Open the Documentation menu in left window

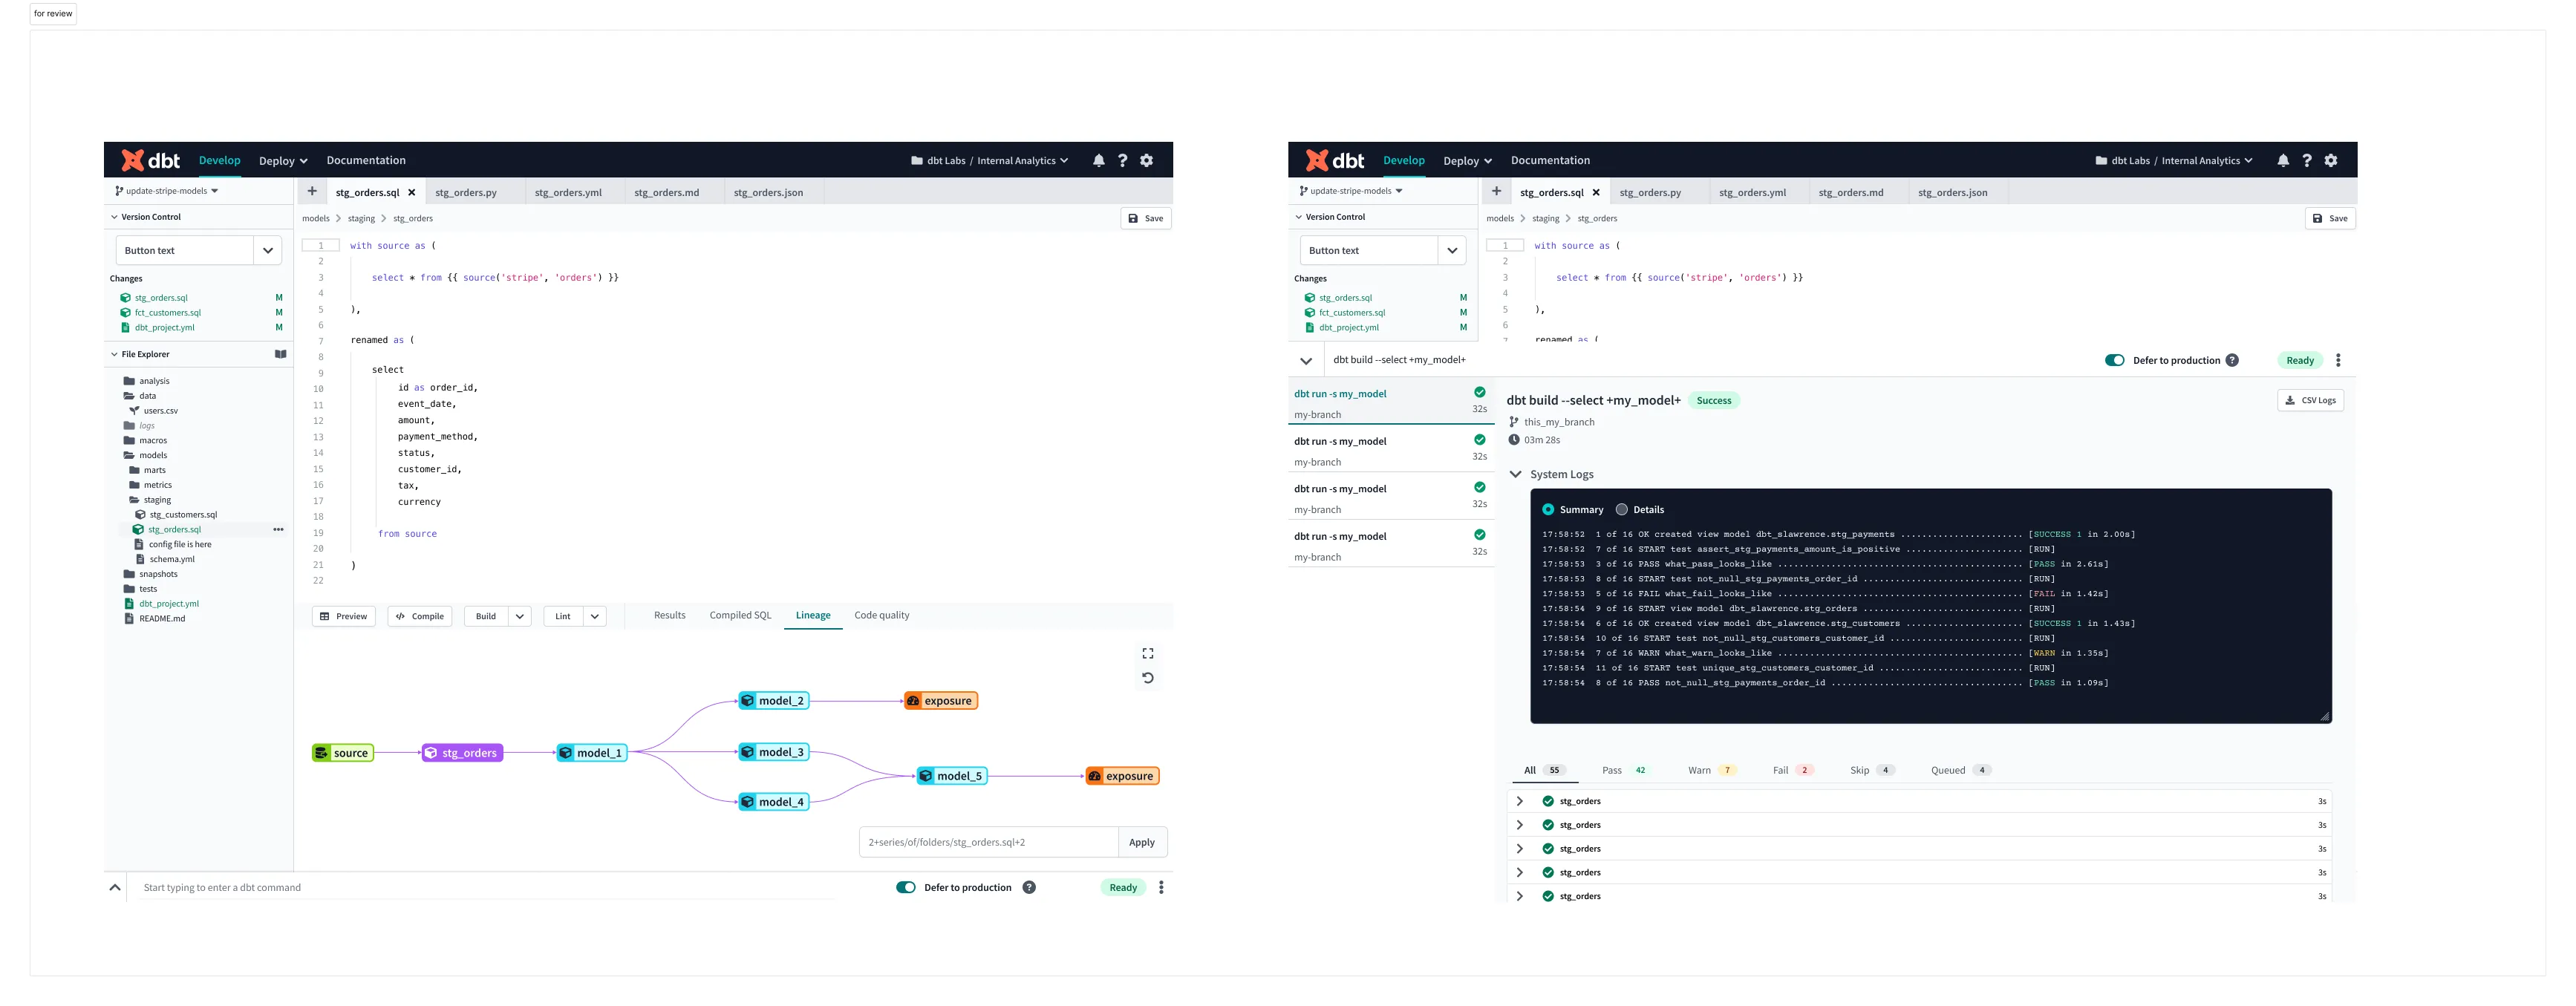click(366, 160)
